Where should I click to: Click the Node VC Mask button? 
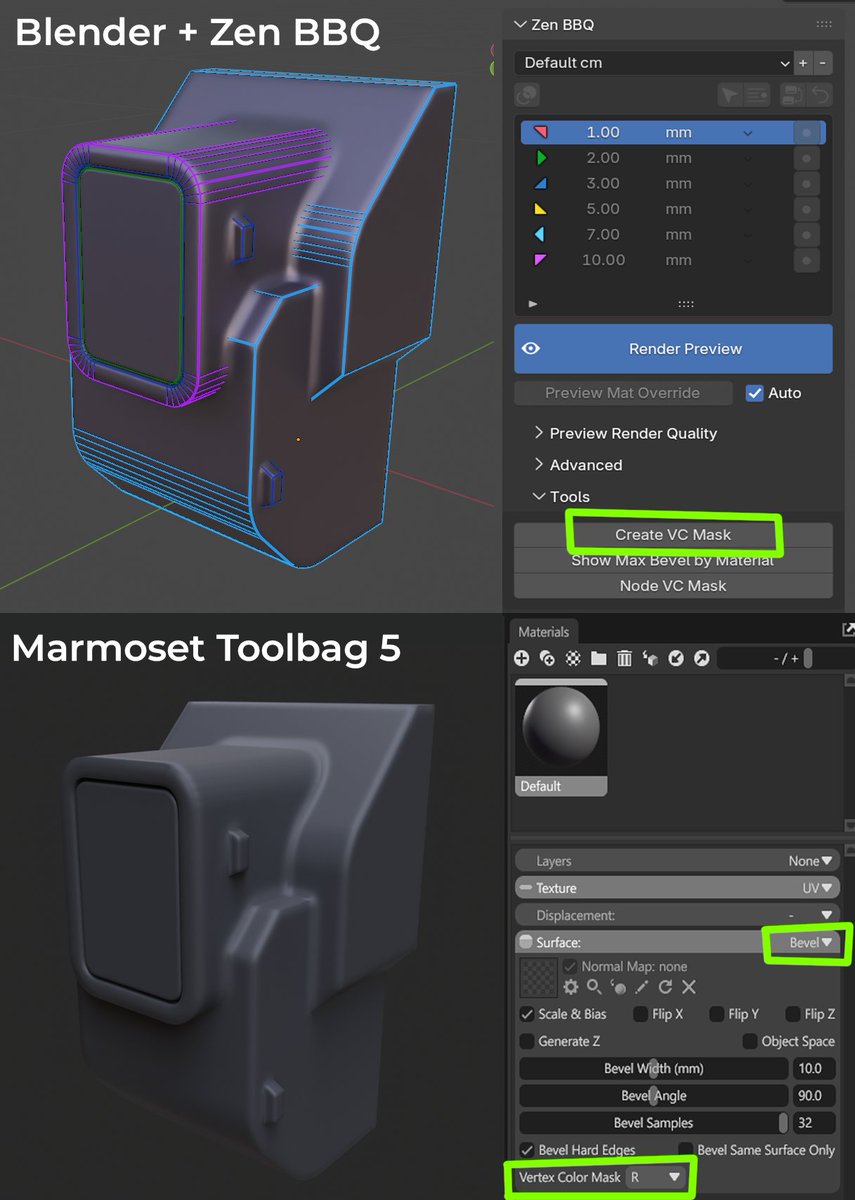(673, 586)
